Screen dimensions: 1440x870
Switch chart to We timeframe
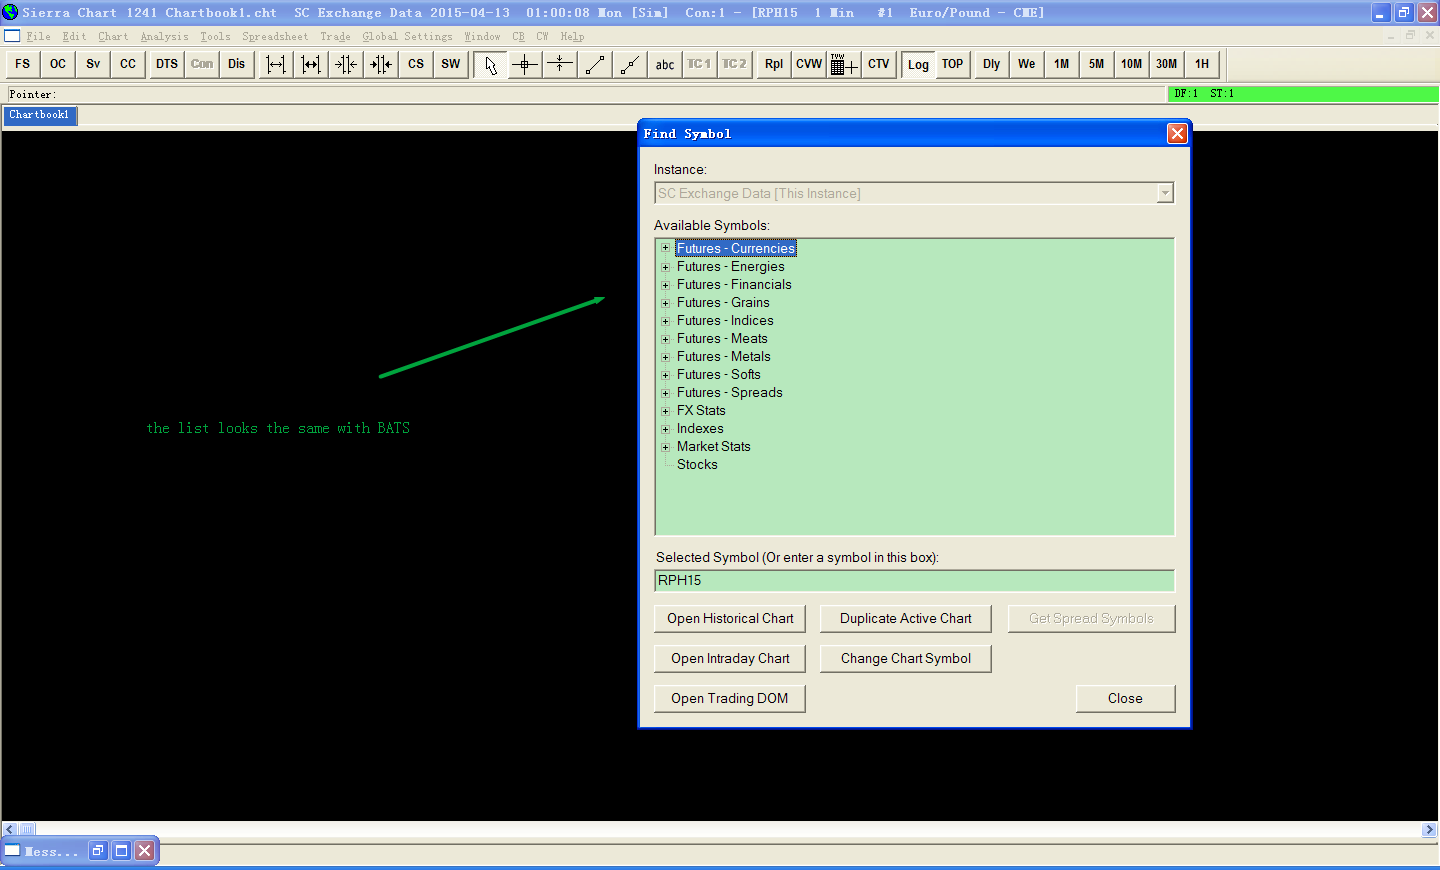click(x=1027, y=64)
